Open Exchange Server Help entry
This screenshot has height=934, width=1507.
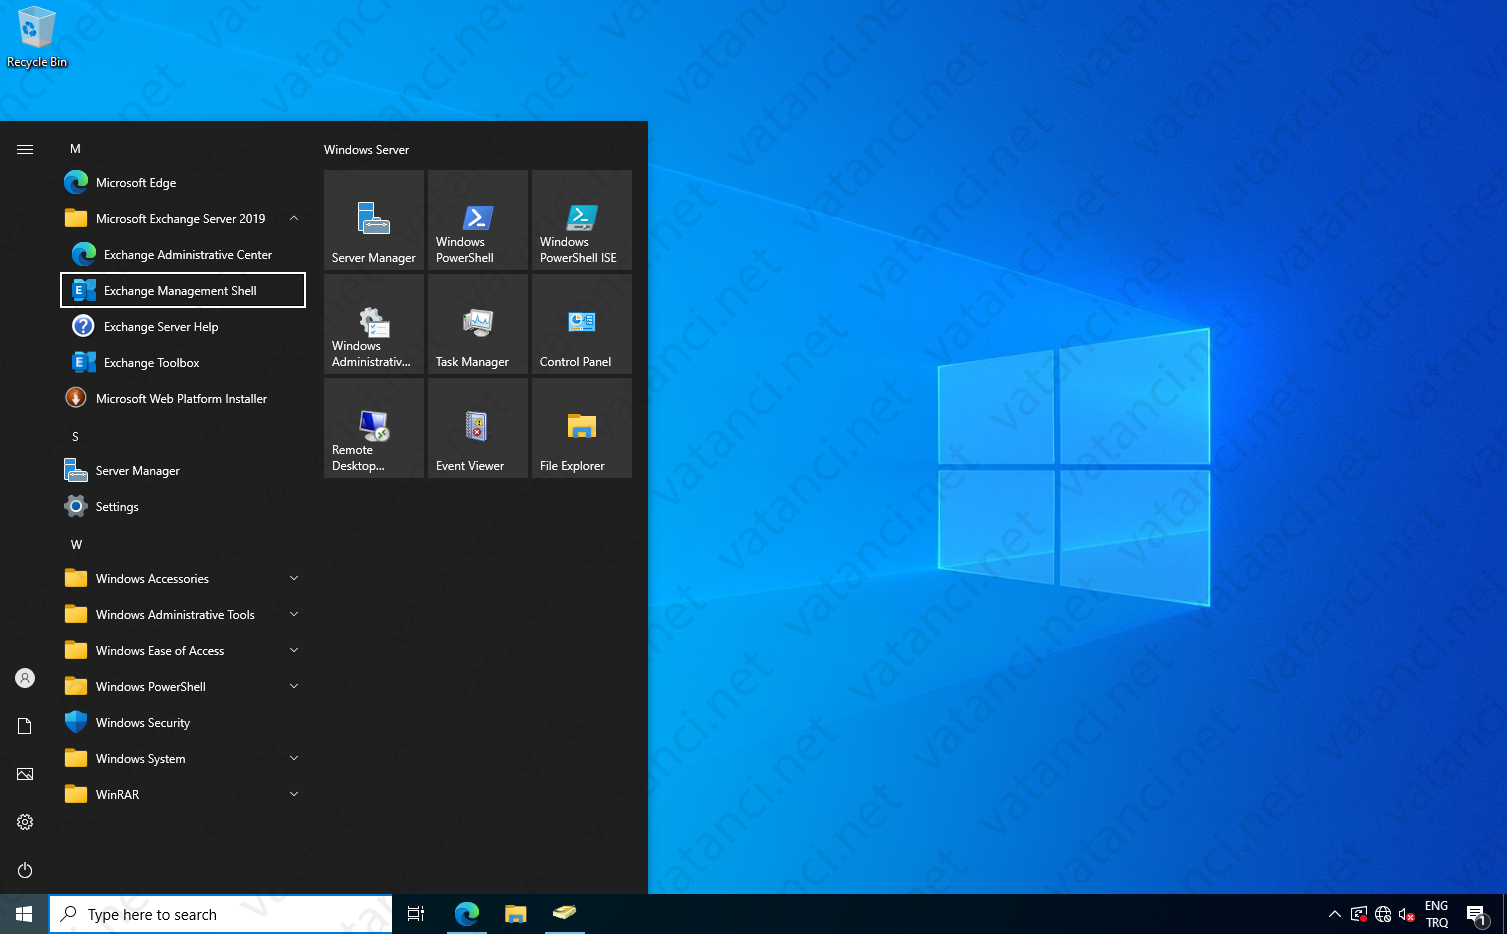click(x=183, y=326)
